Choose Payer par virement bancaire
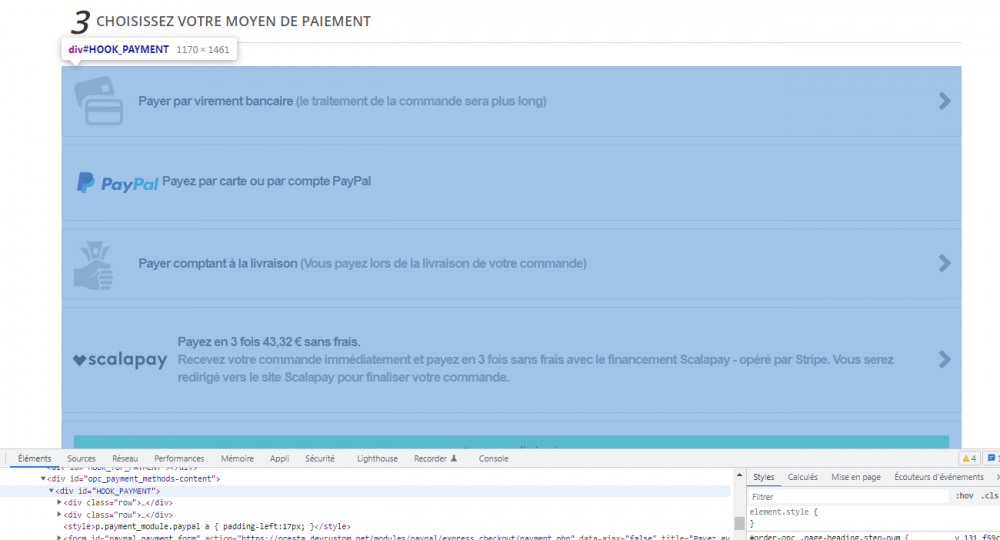 coord(511,101)
